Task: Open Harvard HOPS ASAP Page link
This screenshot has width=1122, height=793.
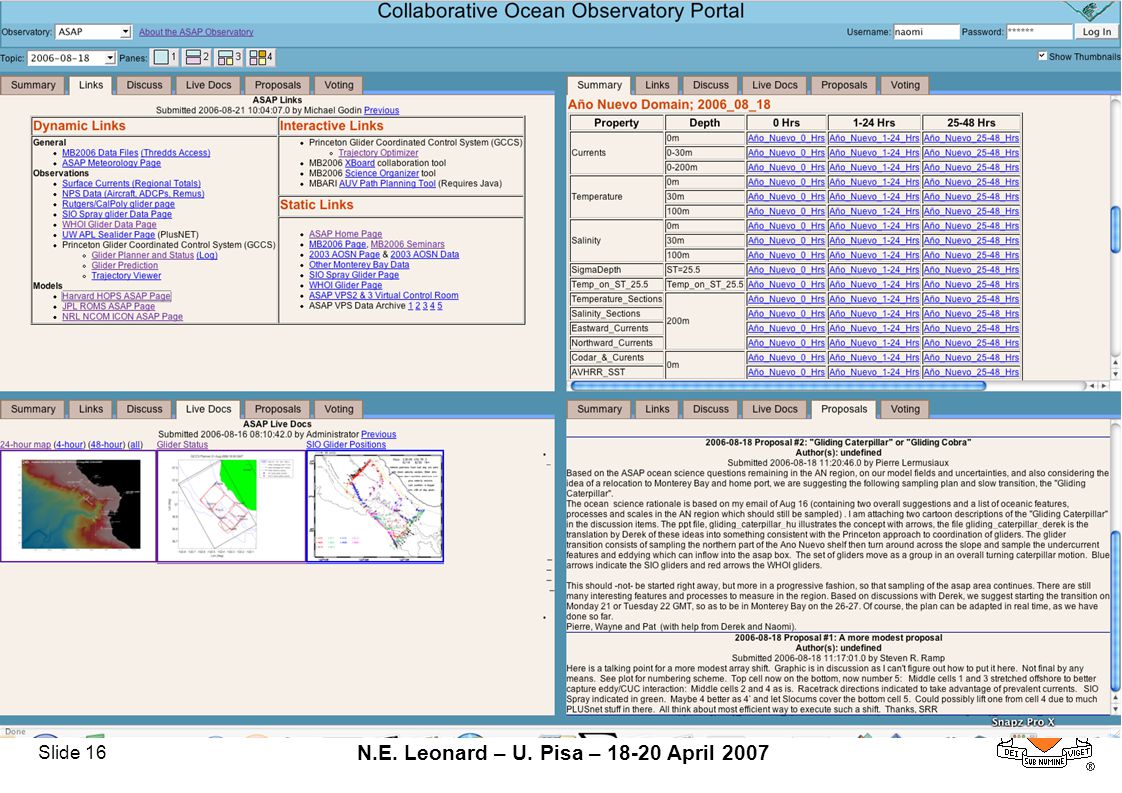Action: coord(116,296)
